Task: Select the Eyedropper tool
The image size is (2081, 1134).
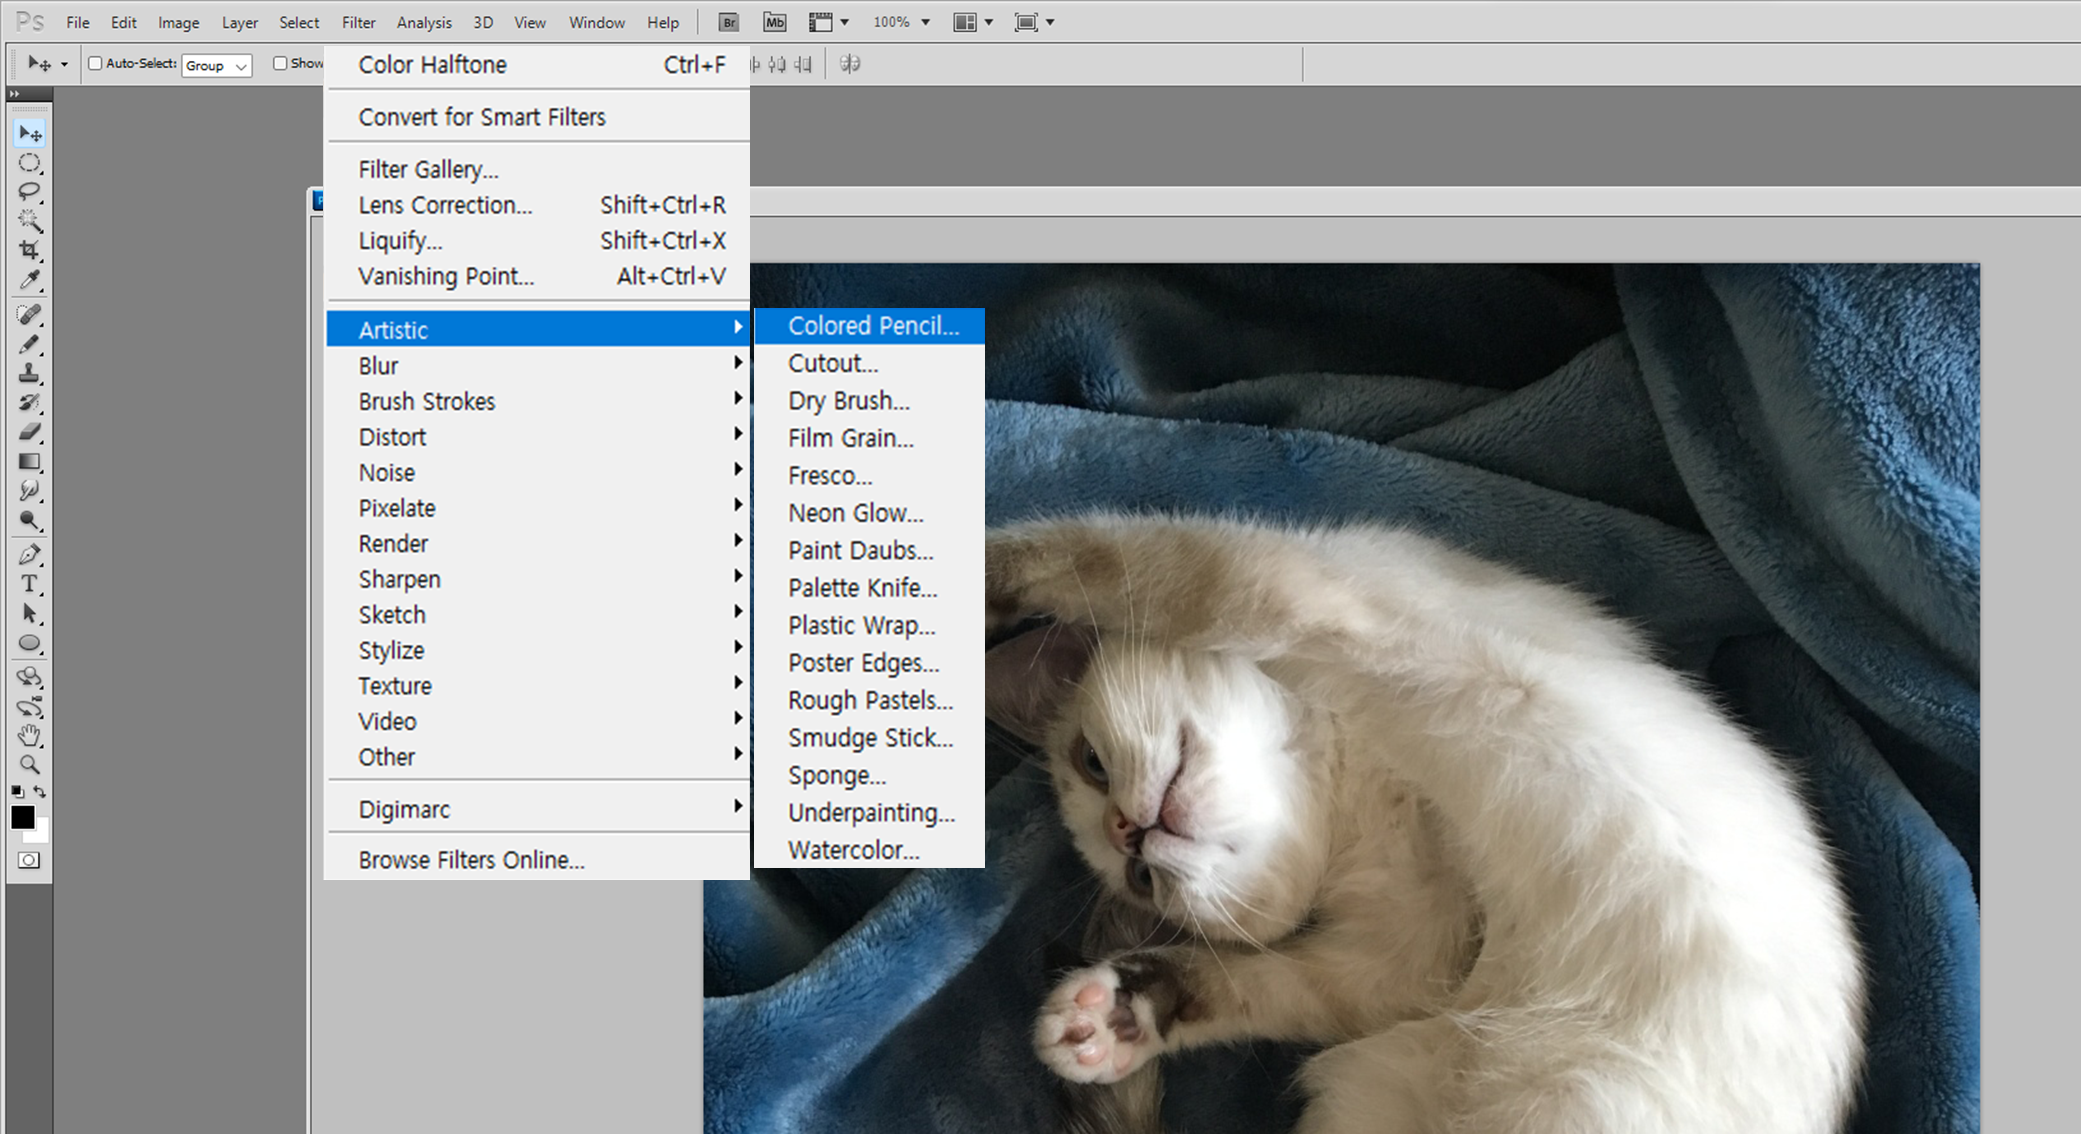Action: click(29, 280)
